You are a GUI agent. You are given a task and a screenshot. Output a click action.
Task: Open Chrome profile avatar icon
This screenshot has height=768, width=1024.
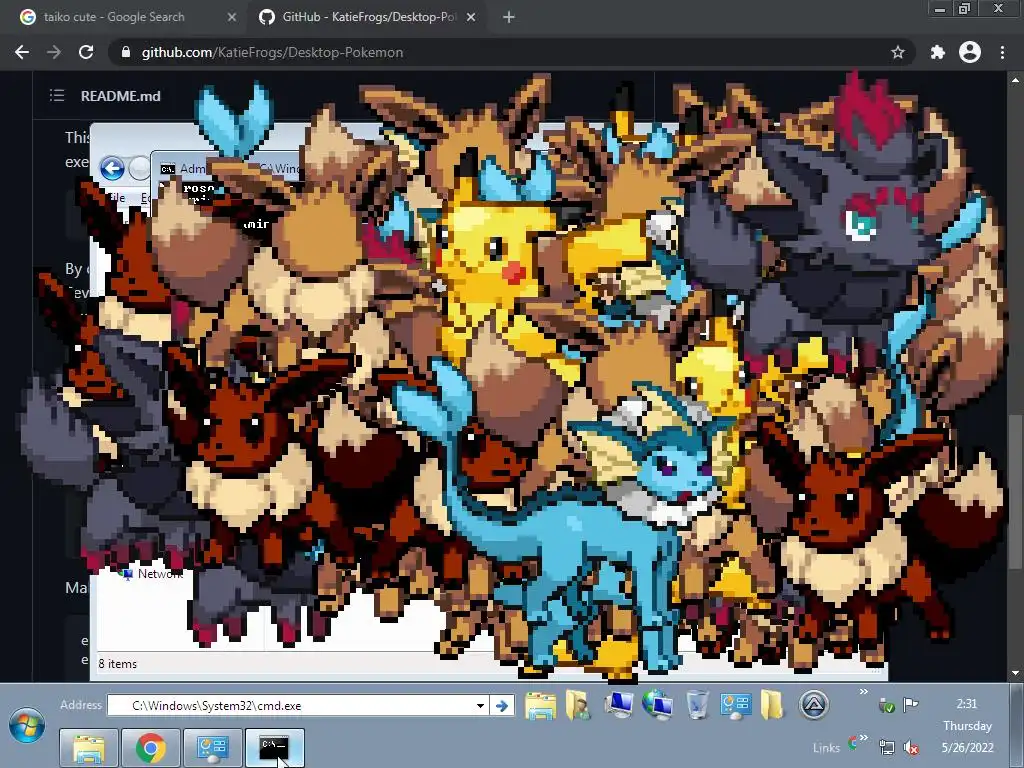coord(970,52)
